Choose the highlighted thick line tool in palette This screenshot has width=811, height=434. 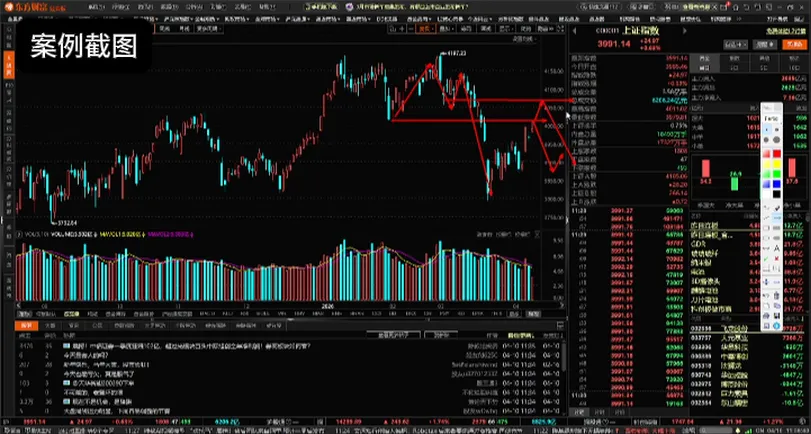click(x=777, y=218)
